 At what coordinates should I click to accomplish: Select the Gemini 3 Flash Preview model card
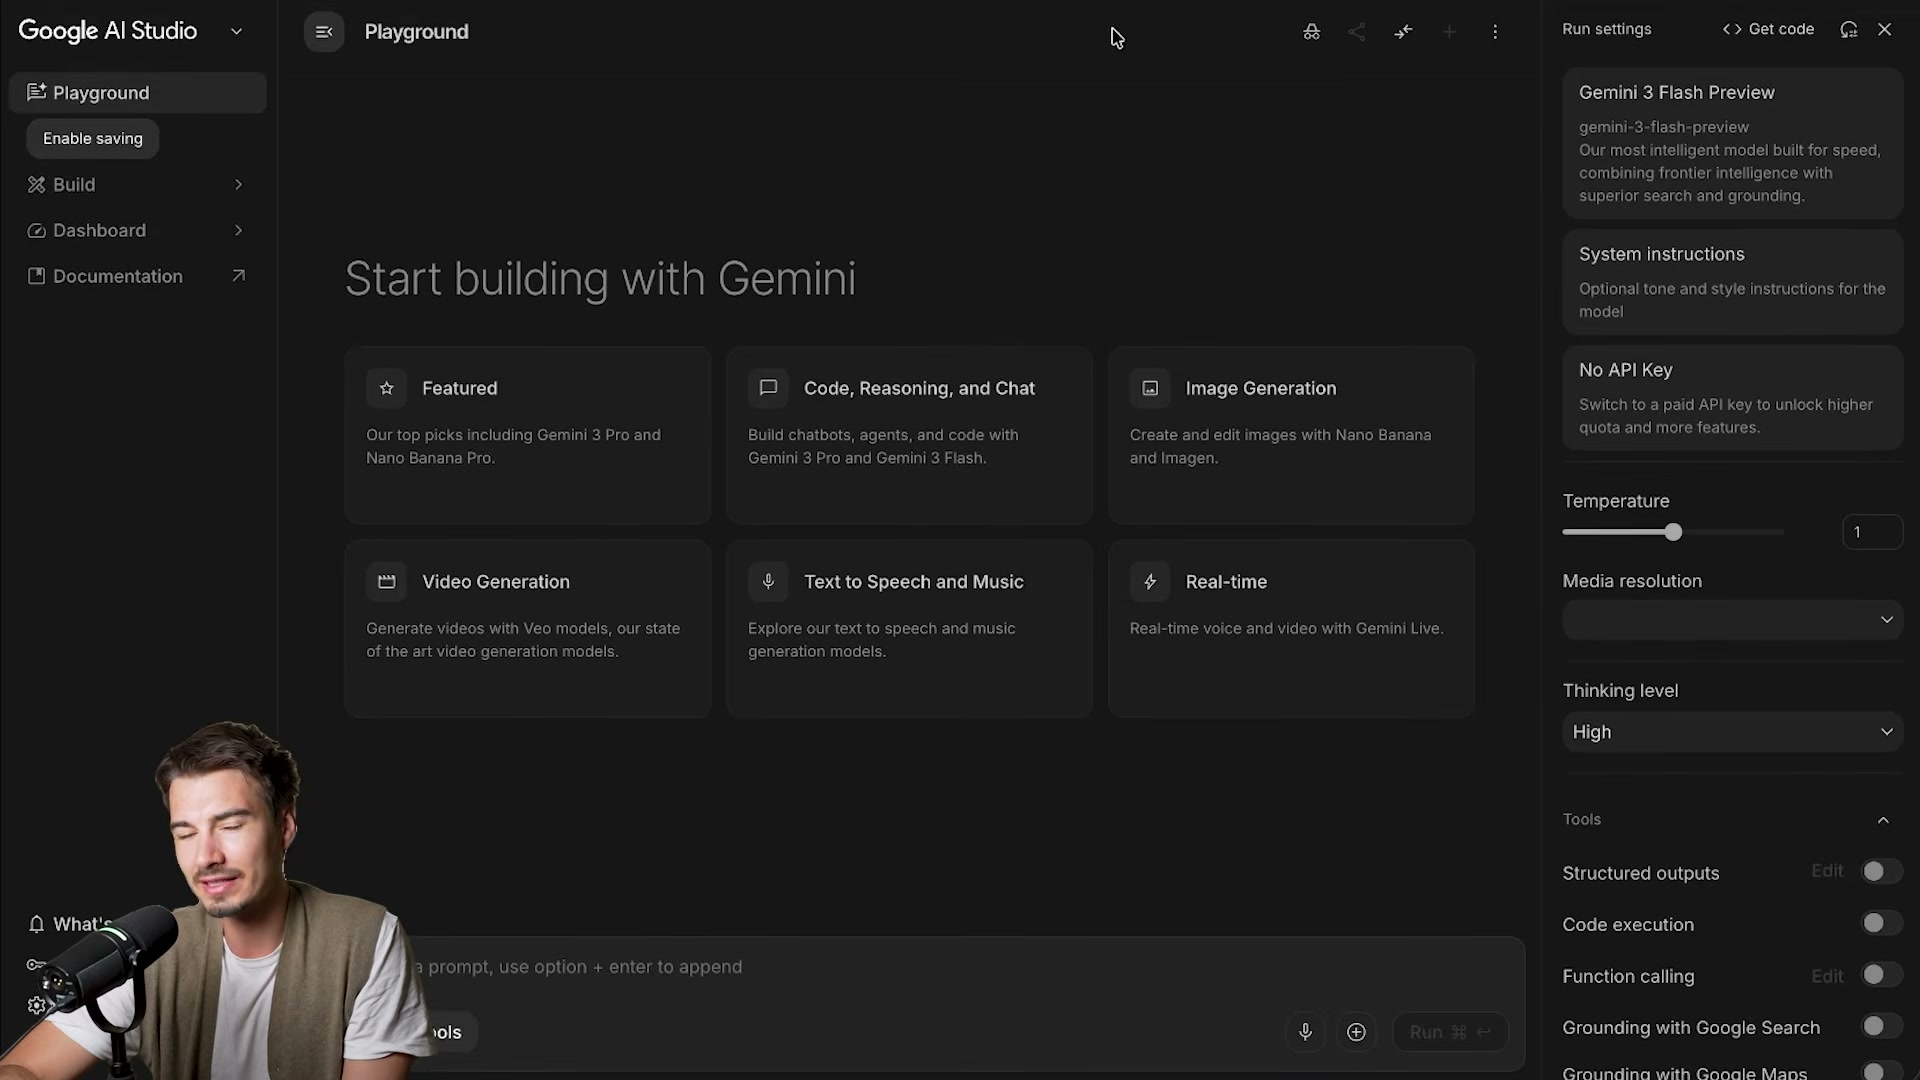(1733, 144)
